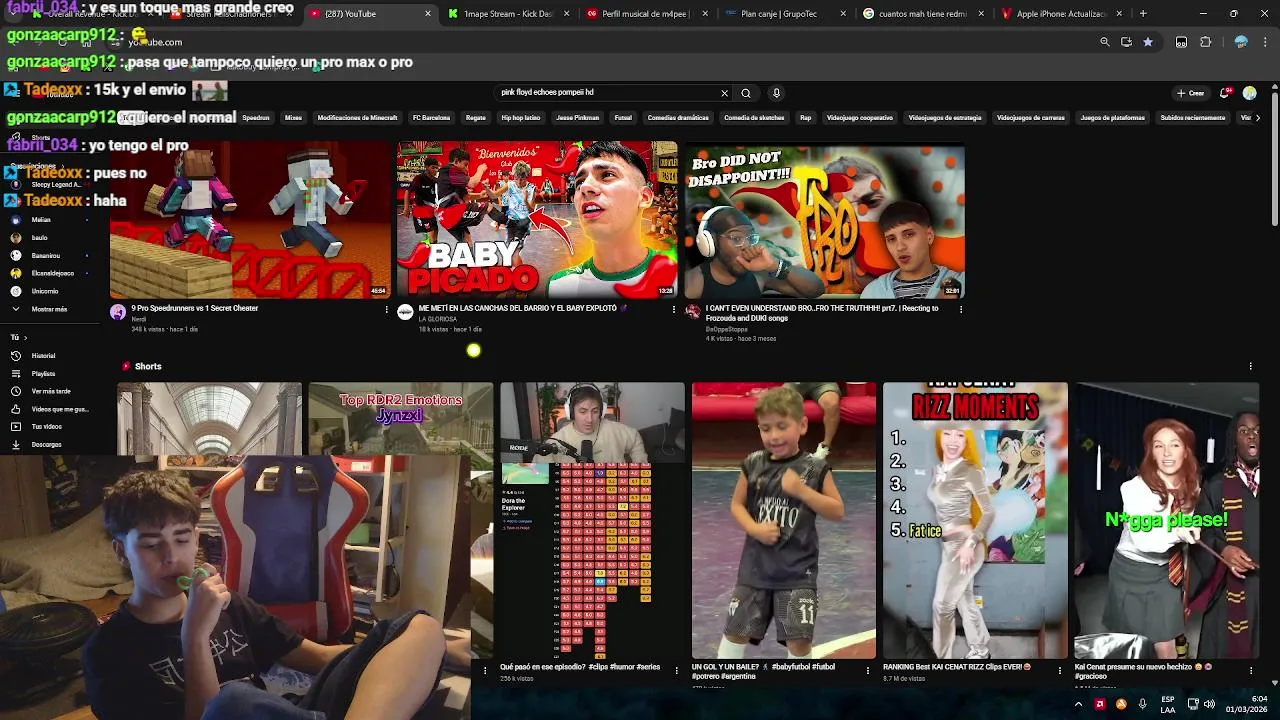The image size is (1280, 720).
Task: Open Tus videos in sidebar
Action: point(46,427)
